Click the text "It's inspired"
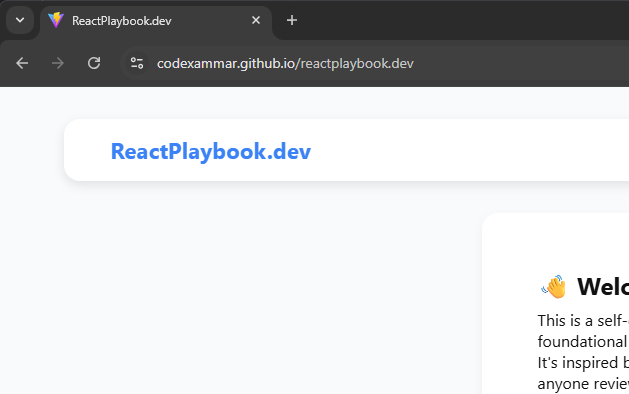The image size is (629, 394). (578, 363)
